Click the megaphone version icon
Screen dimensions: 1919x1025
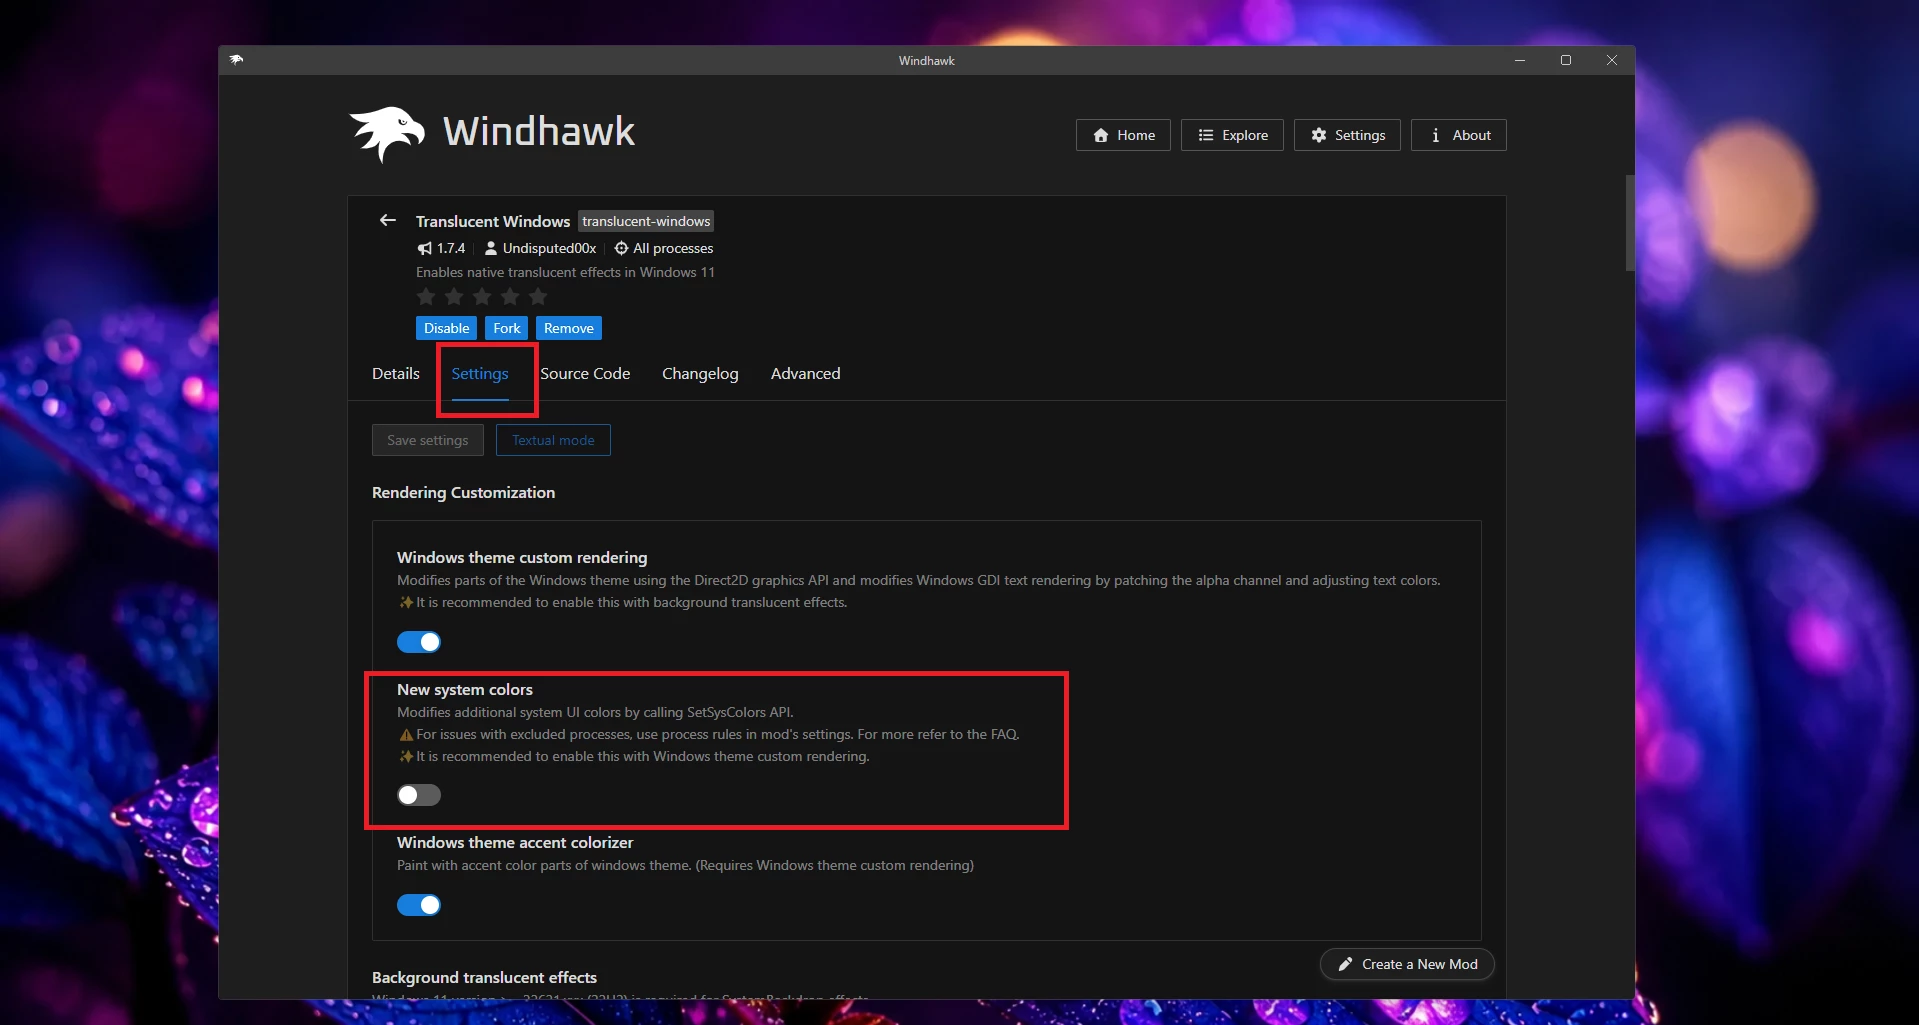pos(425,248)
